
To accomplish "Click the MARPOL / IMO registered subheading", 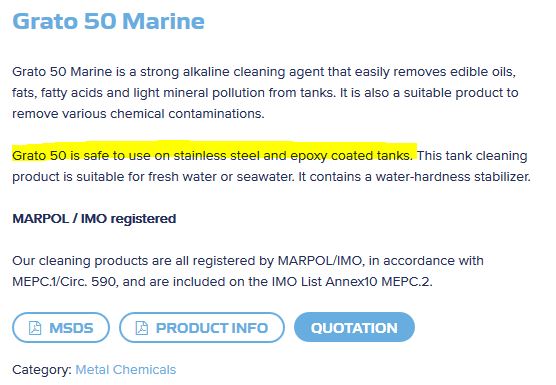I will 94,219.
